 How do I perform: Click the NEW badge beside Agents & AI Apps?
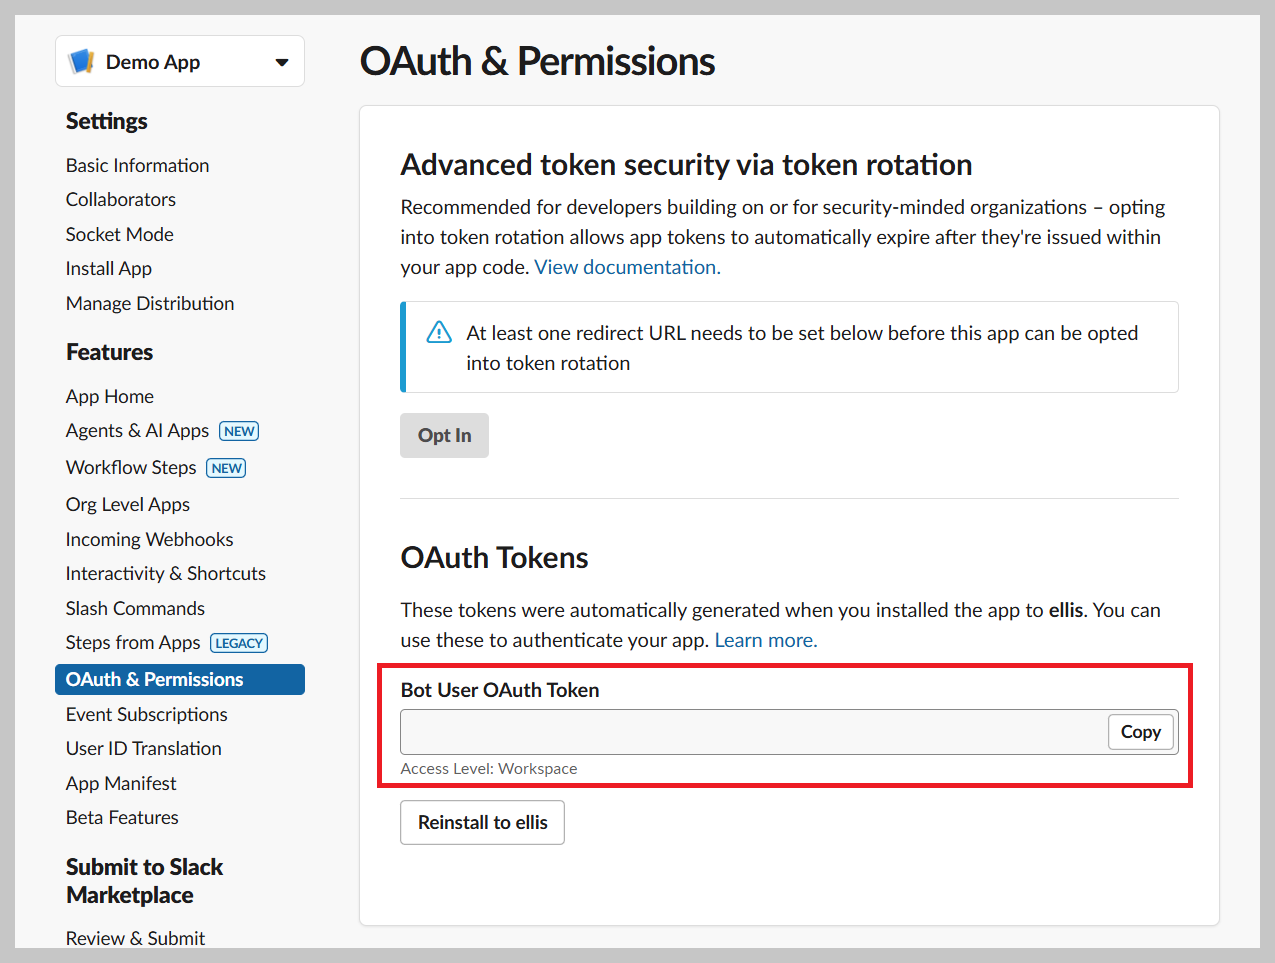[239, 431]
